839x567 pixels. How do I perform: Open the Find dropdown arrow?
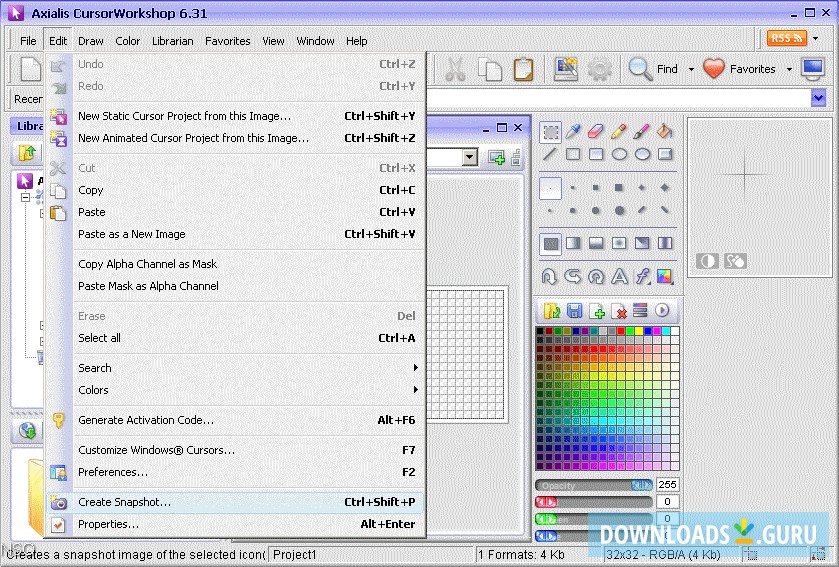coord(691,69)
